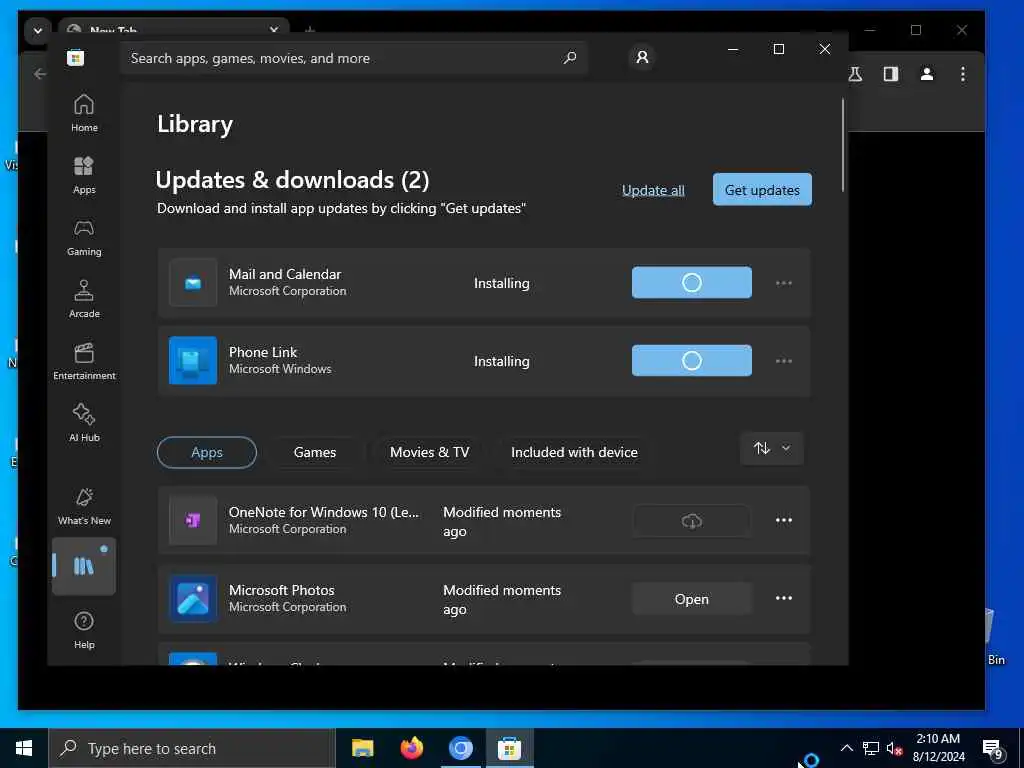Open What's New in sidebar

click(x=84, y=507)
